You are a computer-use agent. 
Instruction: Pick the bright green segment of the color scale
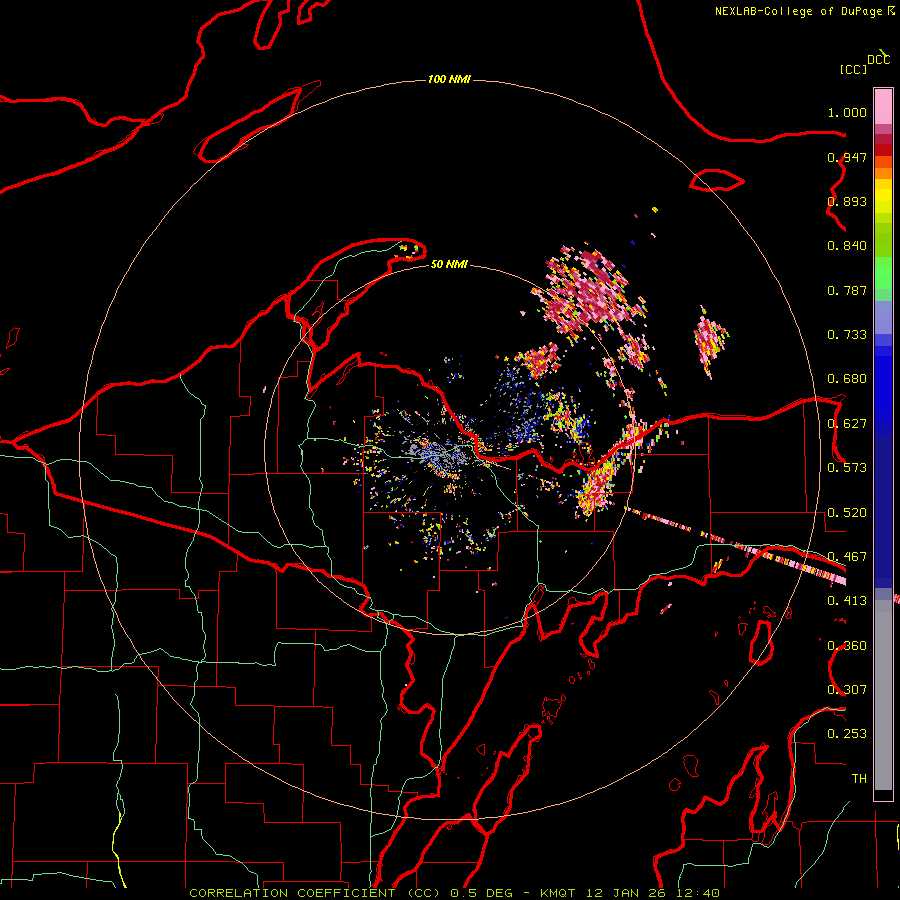[883, 273]
